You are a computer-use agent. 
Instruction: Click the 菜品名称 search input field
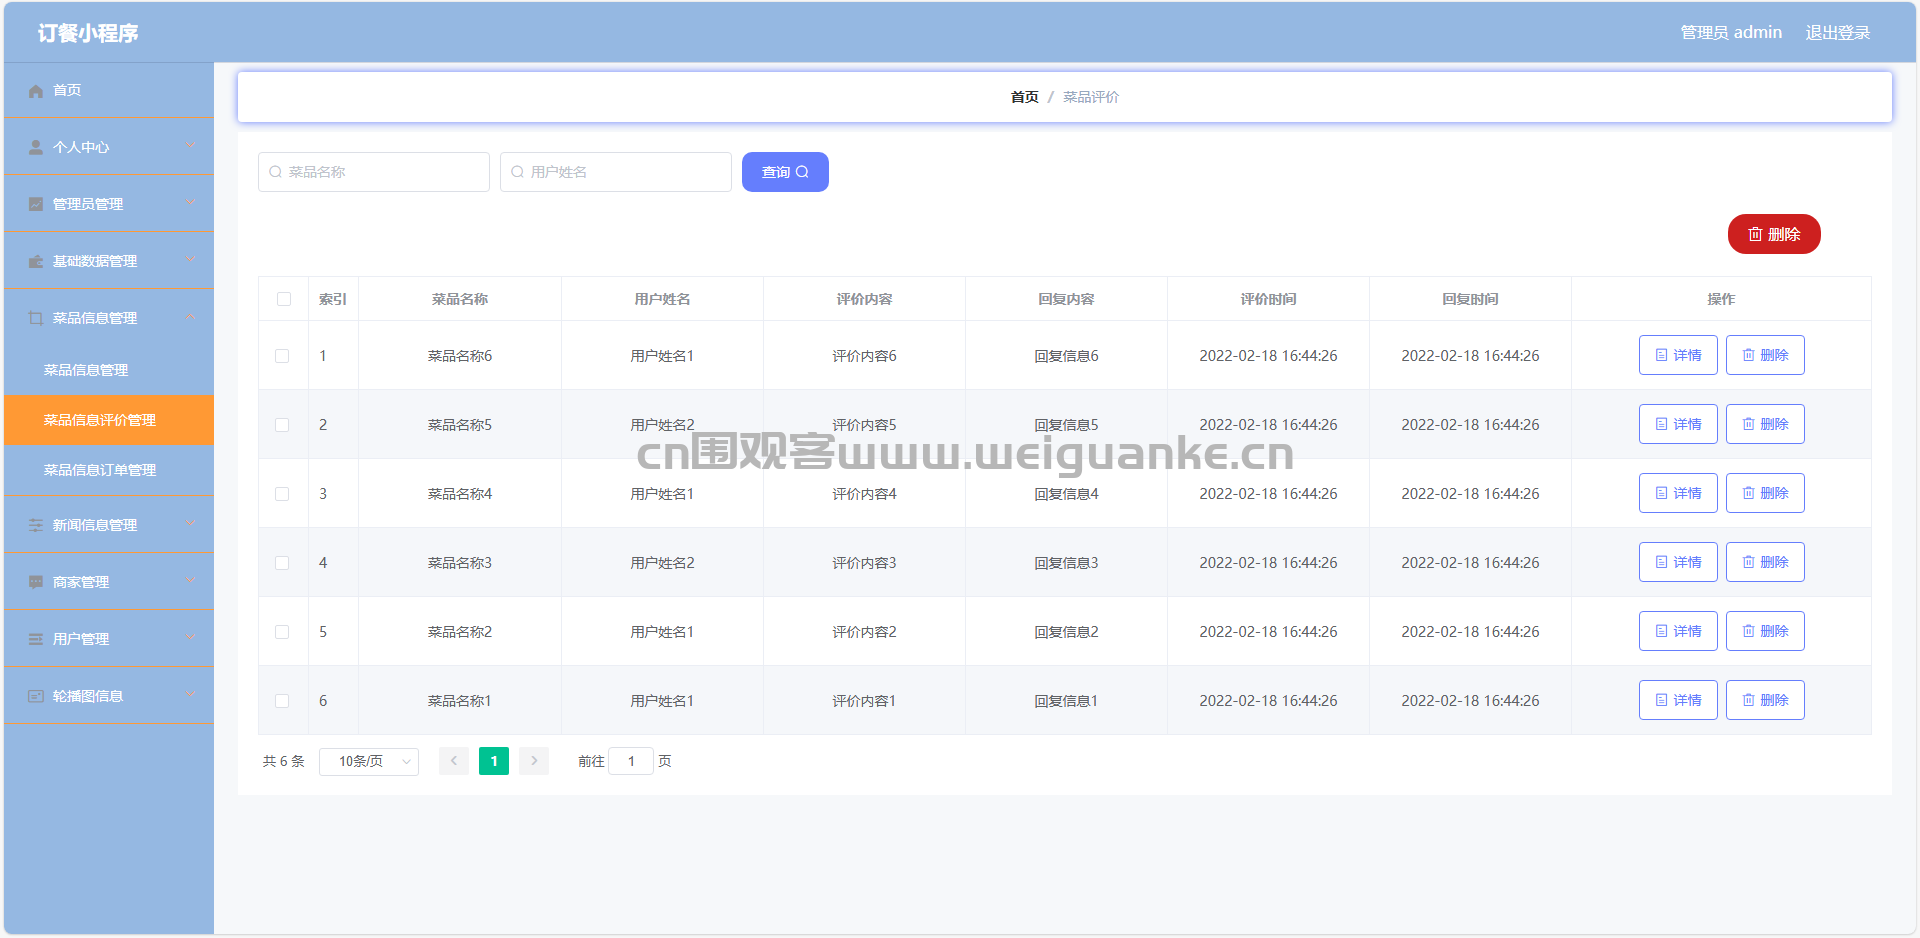374,172
